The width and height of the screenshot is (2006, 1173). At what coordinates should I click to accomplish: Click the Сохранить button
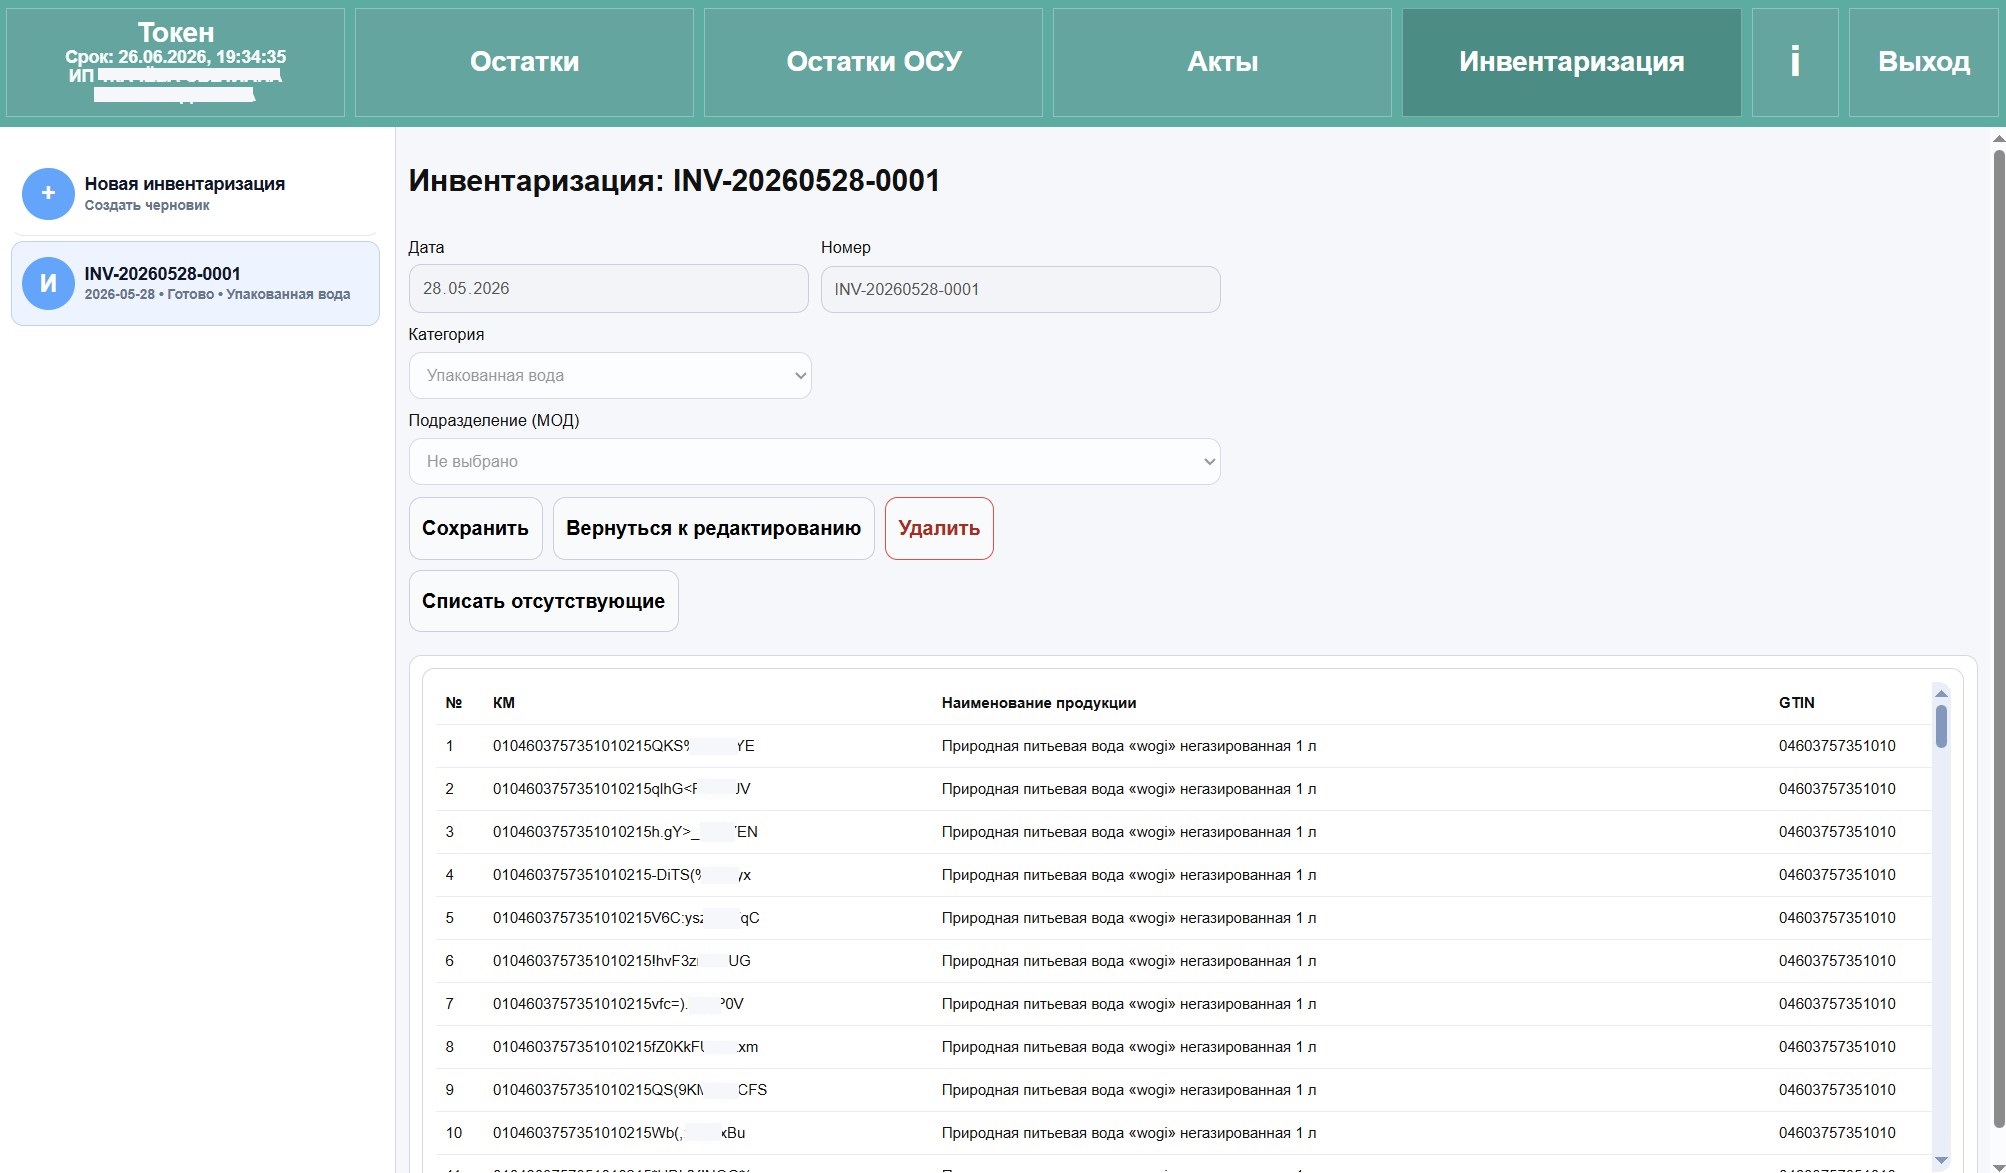click(x=475, y=528)
